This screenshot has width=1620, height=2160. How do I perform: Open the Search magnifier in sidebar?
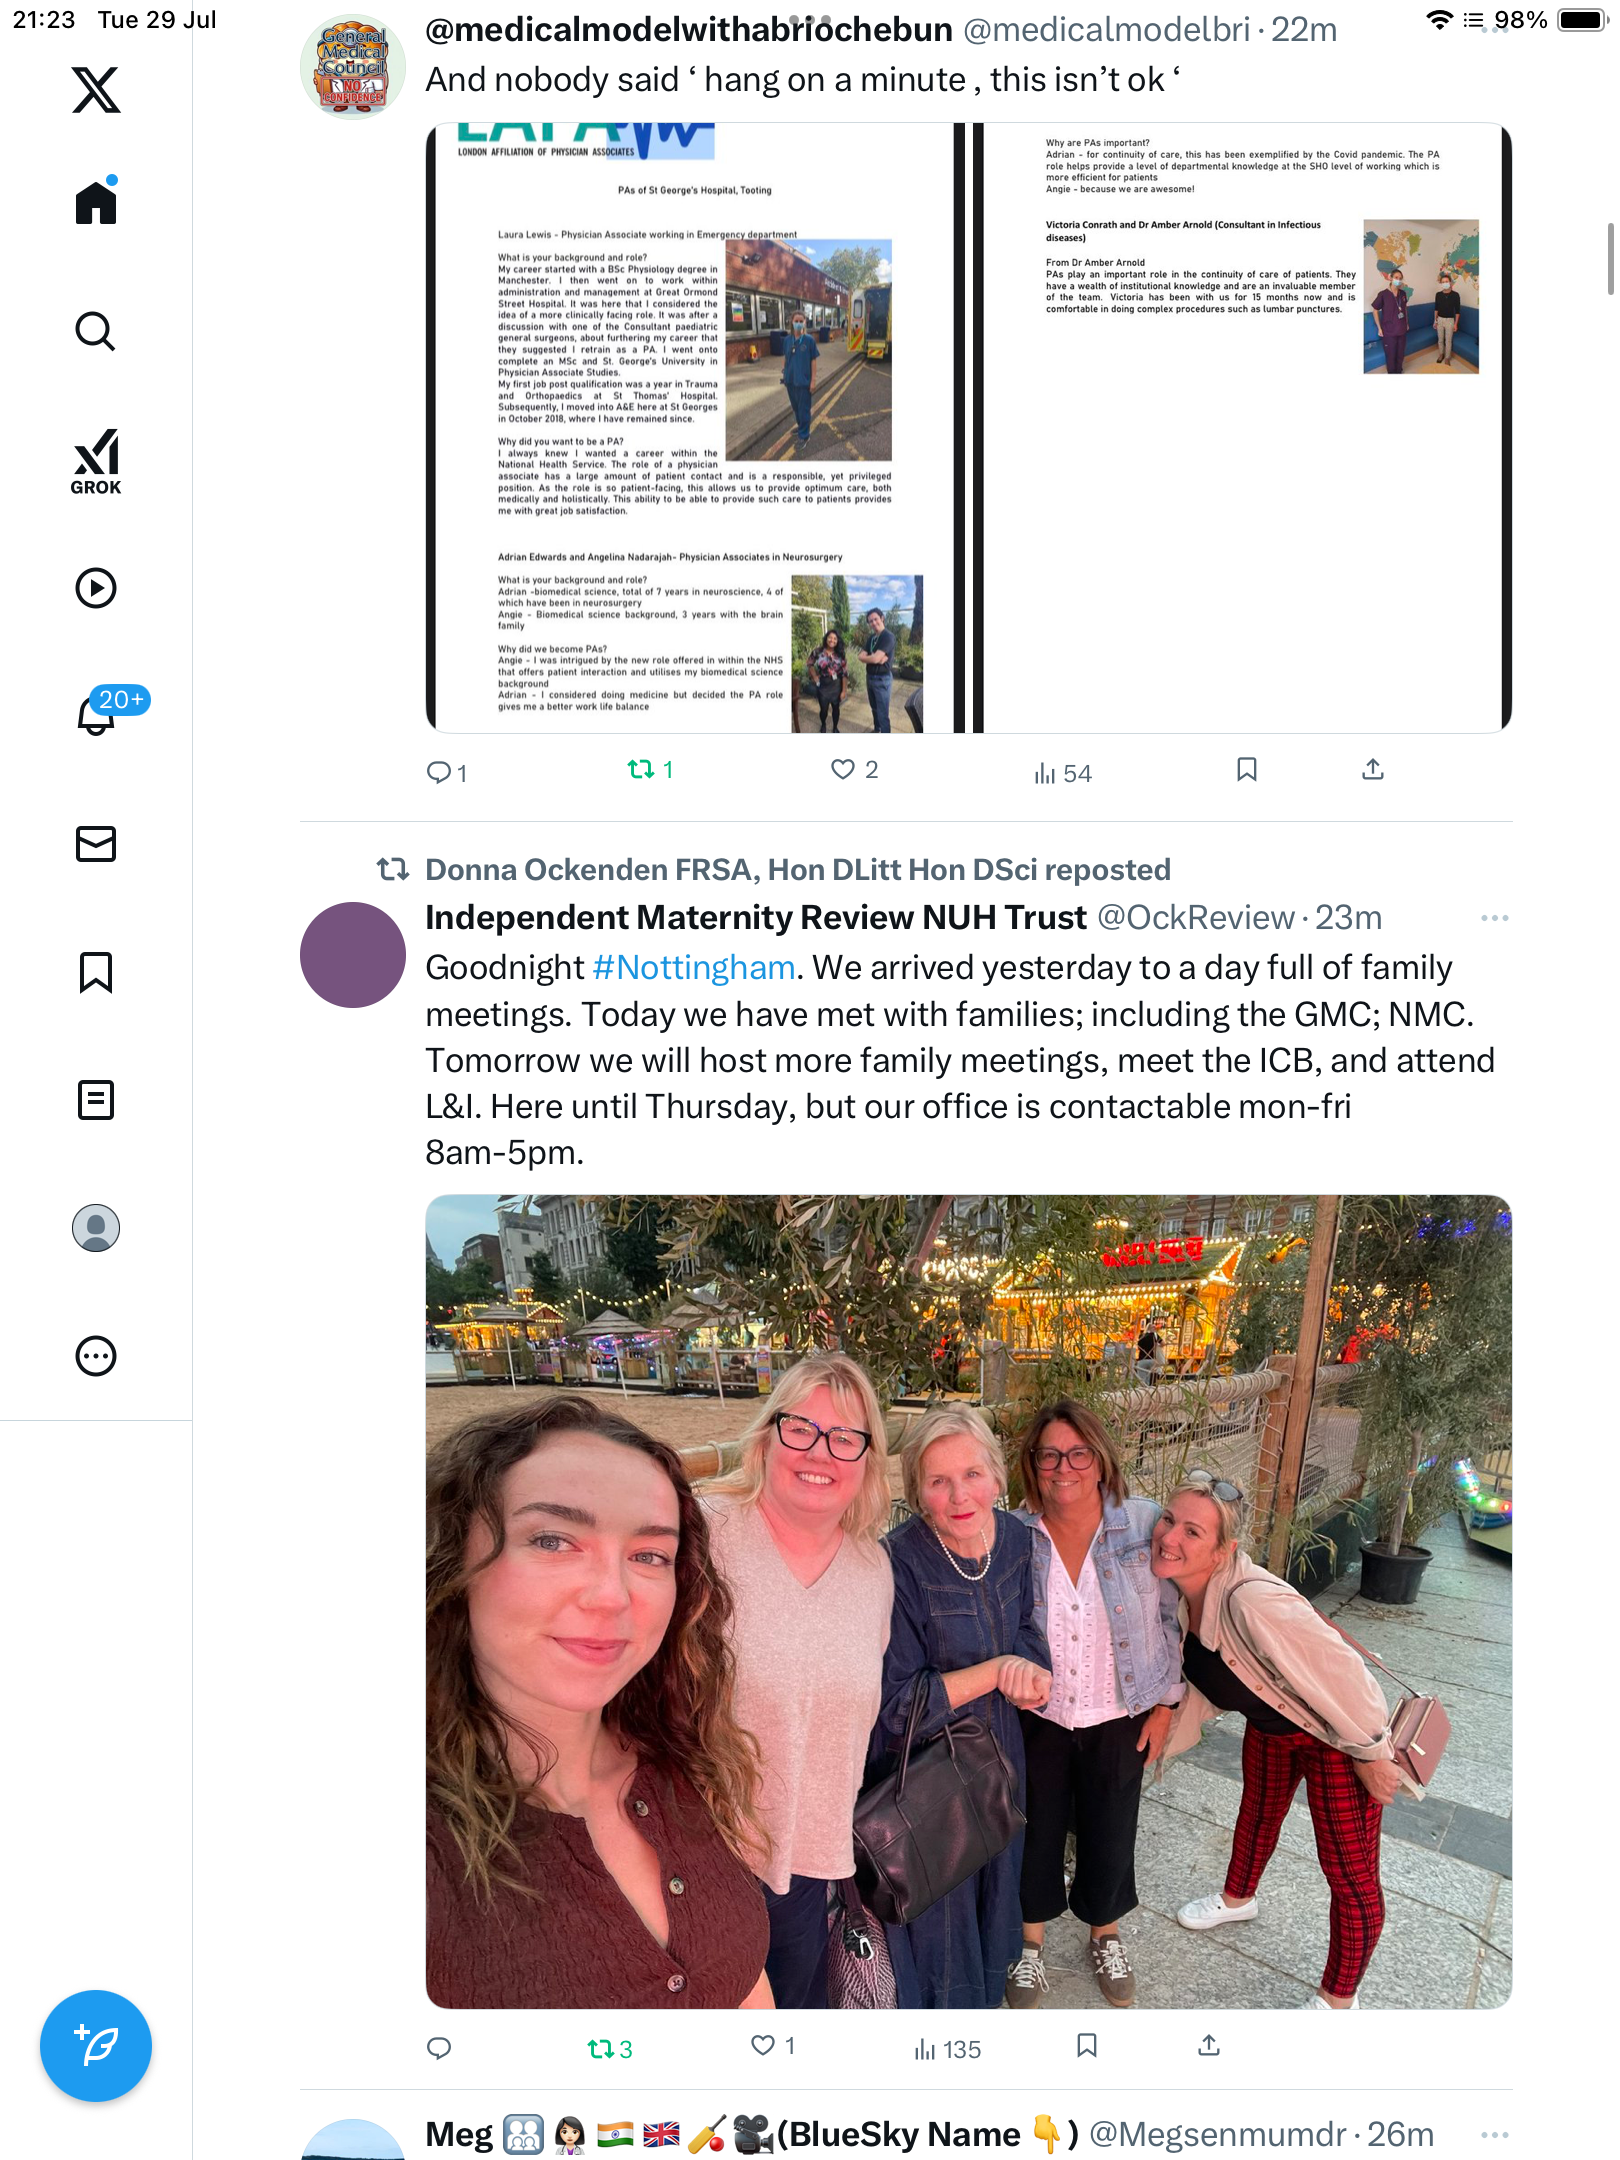coord(96,331)
